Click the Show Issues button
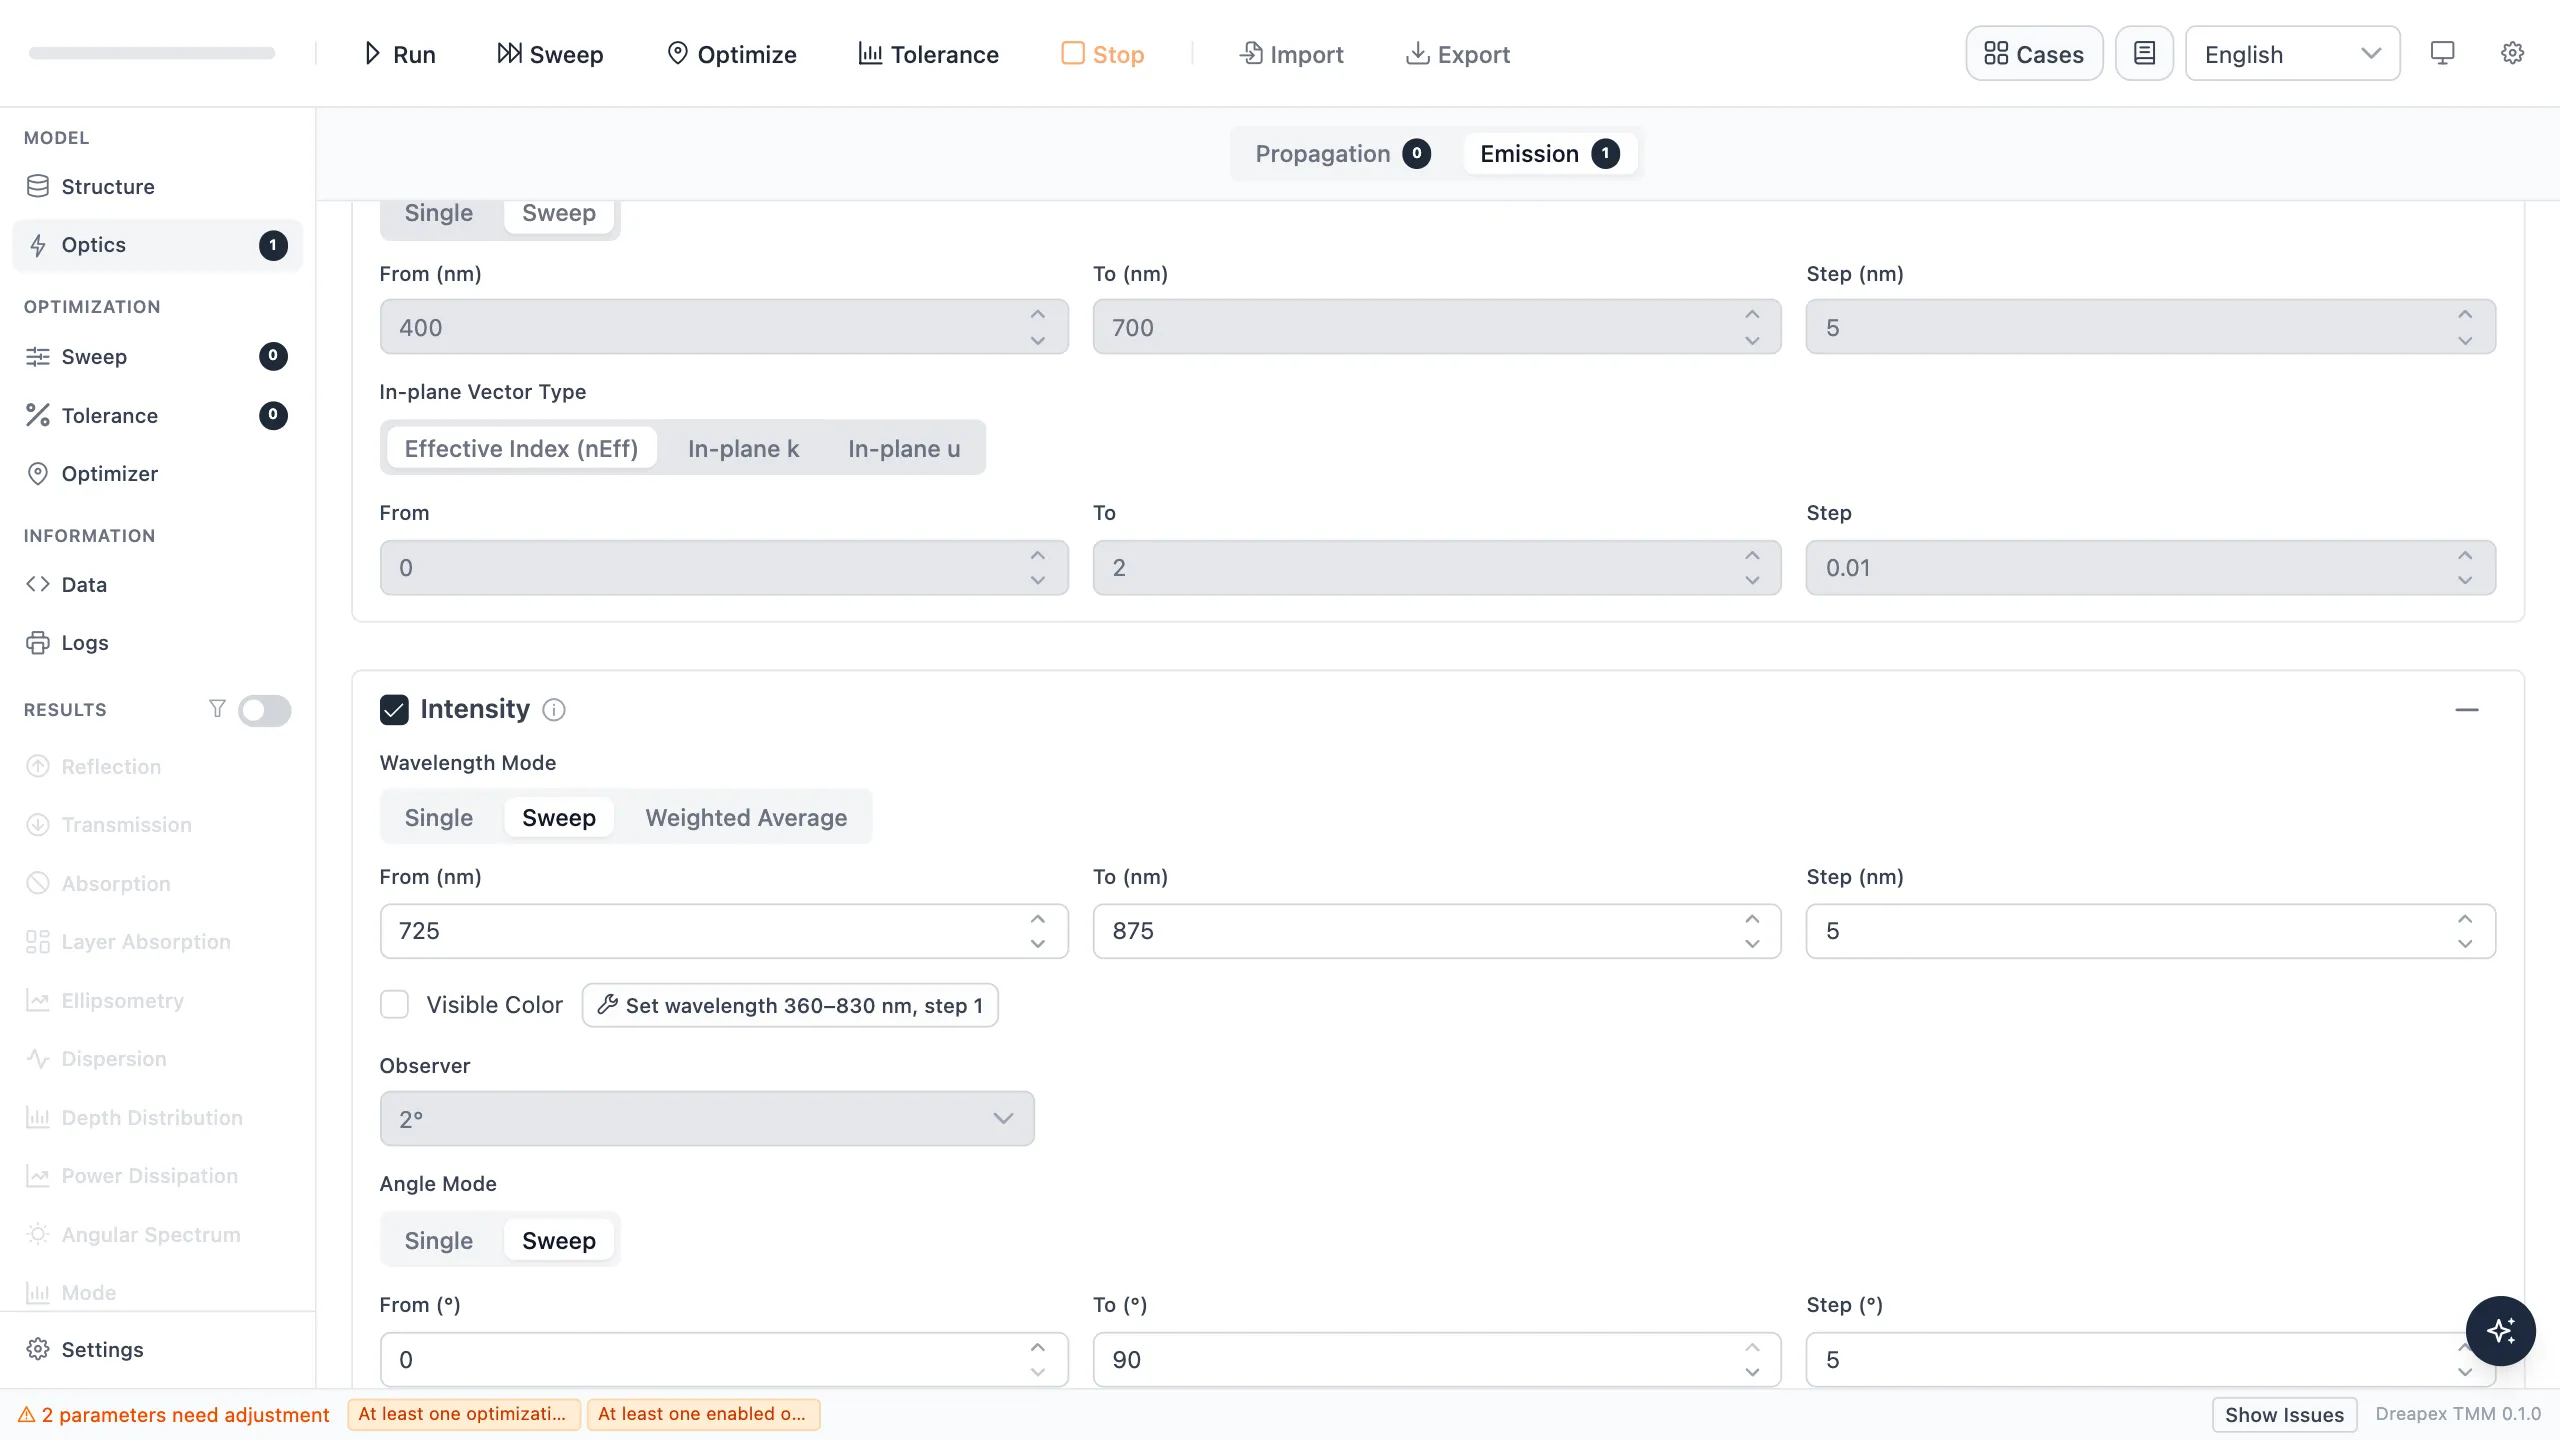This screenshot has width=2560, height=1440. (2284, 1415)
